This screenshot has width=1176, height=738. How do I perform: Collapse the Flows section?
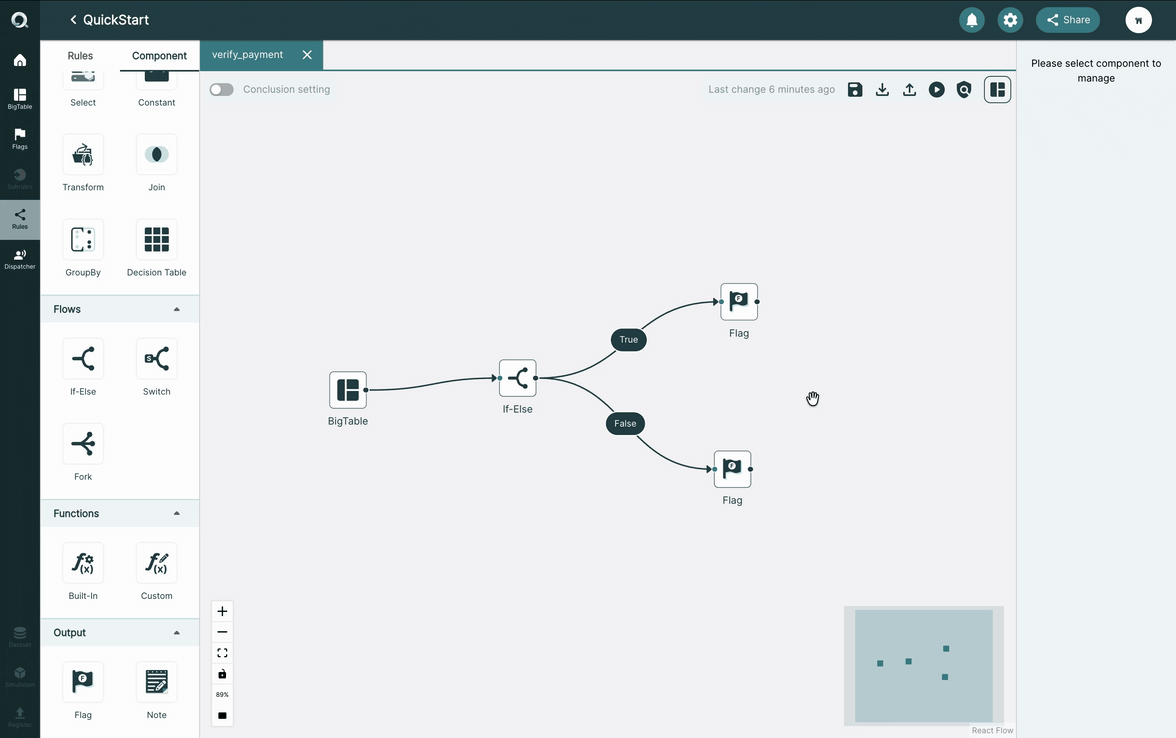(x=177, y=309)
